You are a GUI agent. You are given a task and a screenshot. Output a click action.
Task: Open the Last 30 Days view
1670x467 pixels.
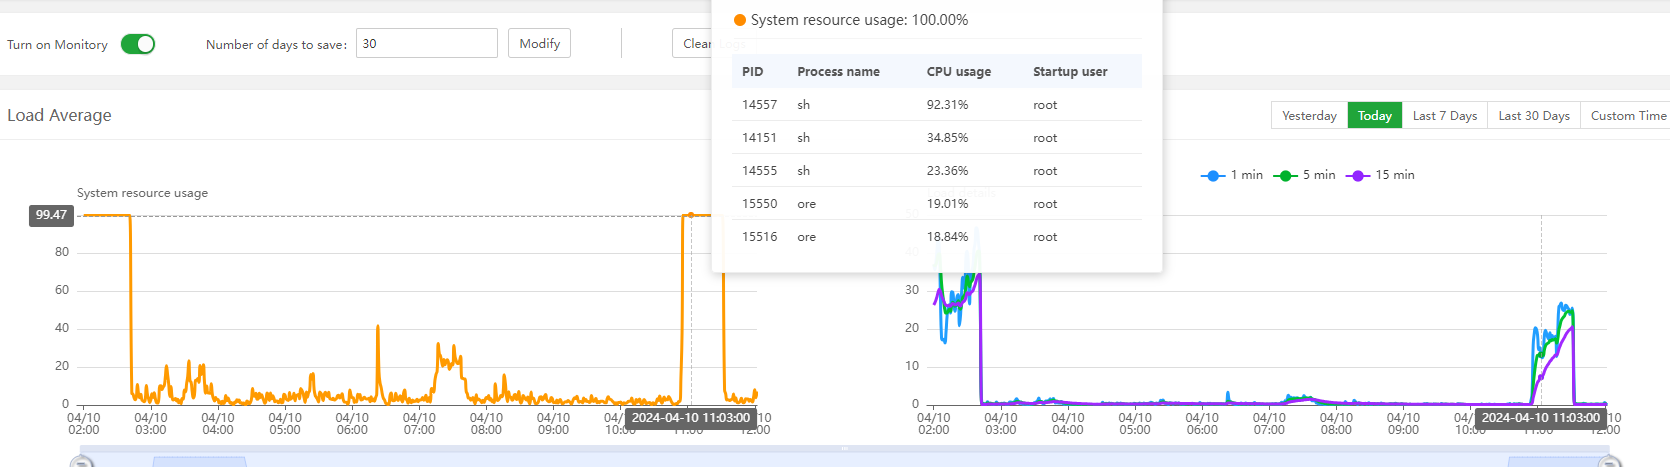click(1533, 116)
